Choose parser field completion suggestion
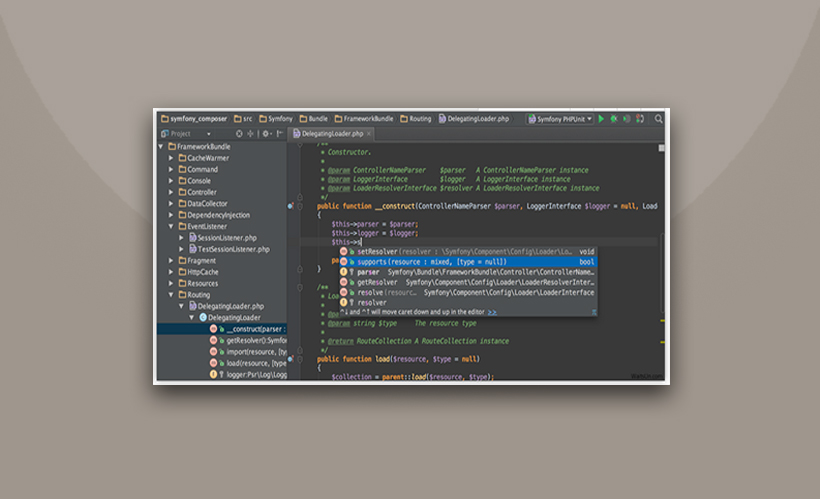Viewport: 820px width, 499px height. coord(468,272)
